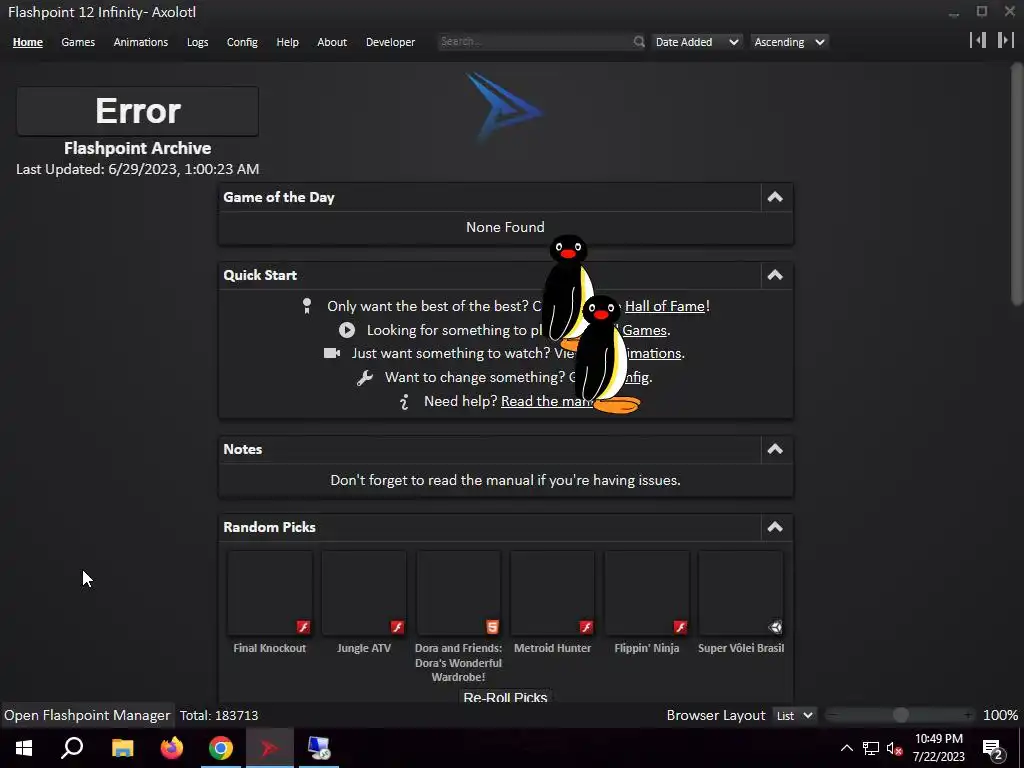Click the wrench icon beside 'Want to change something'
The width and height of the screenshot is (1024, 768).
[x=364, y=377]
